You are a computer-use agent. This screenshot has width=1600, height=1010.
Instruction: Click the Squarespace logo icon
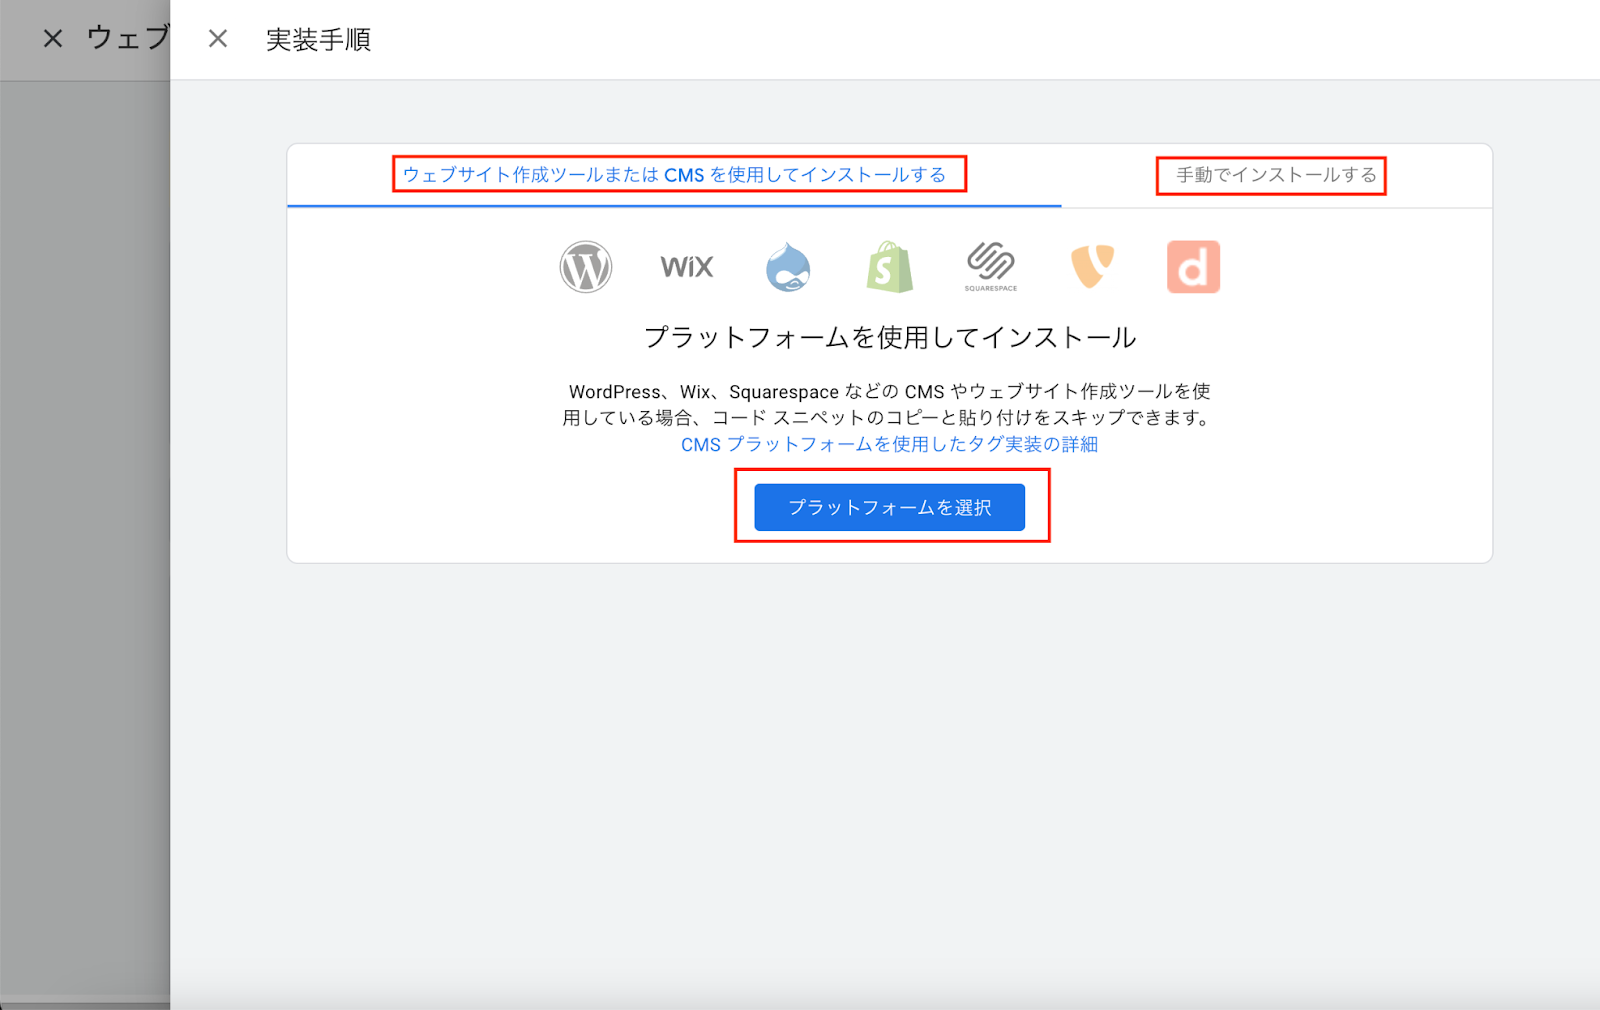pyautogui.click(x=991, y=267)
